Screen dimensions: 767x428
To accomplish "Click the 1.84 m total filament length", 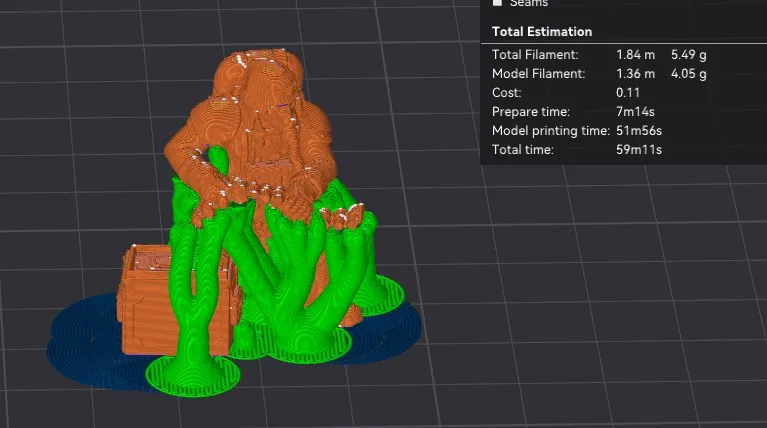I will pyautogui.click(x=635, y=55).
